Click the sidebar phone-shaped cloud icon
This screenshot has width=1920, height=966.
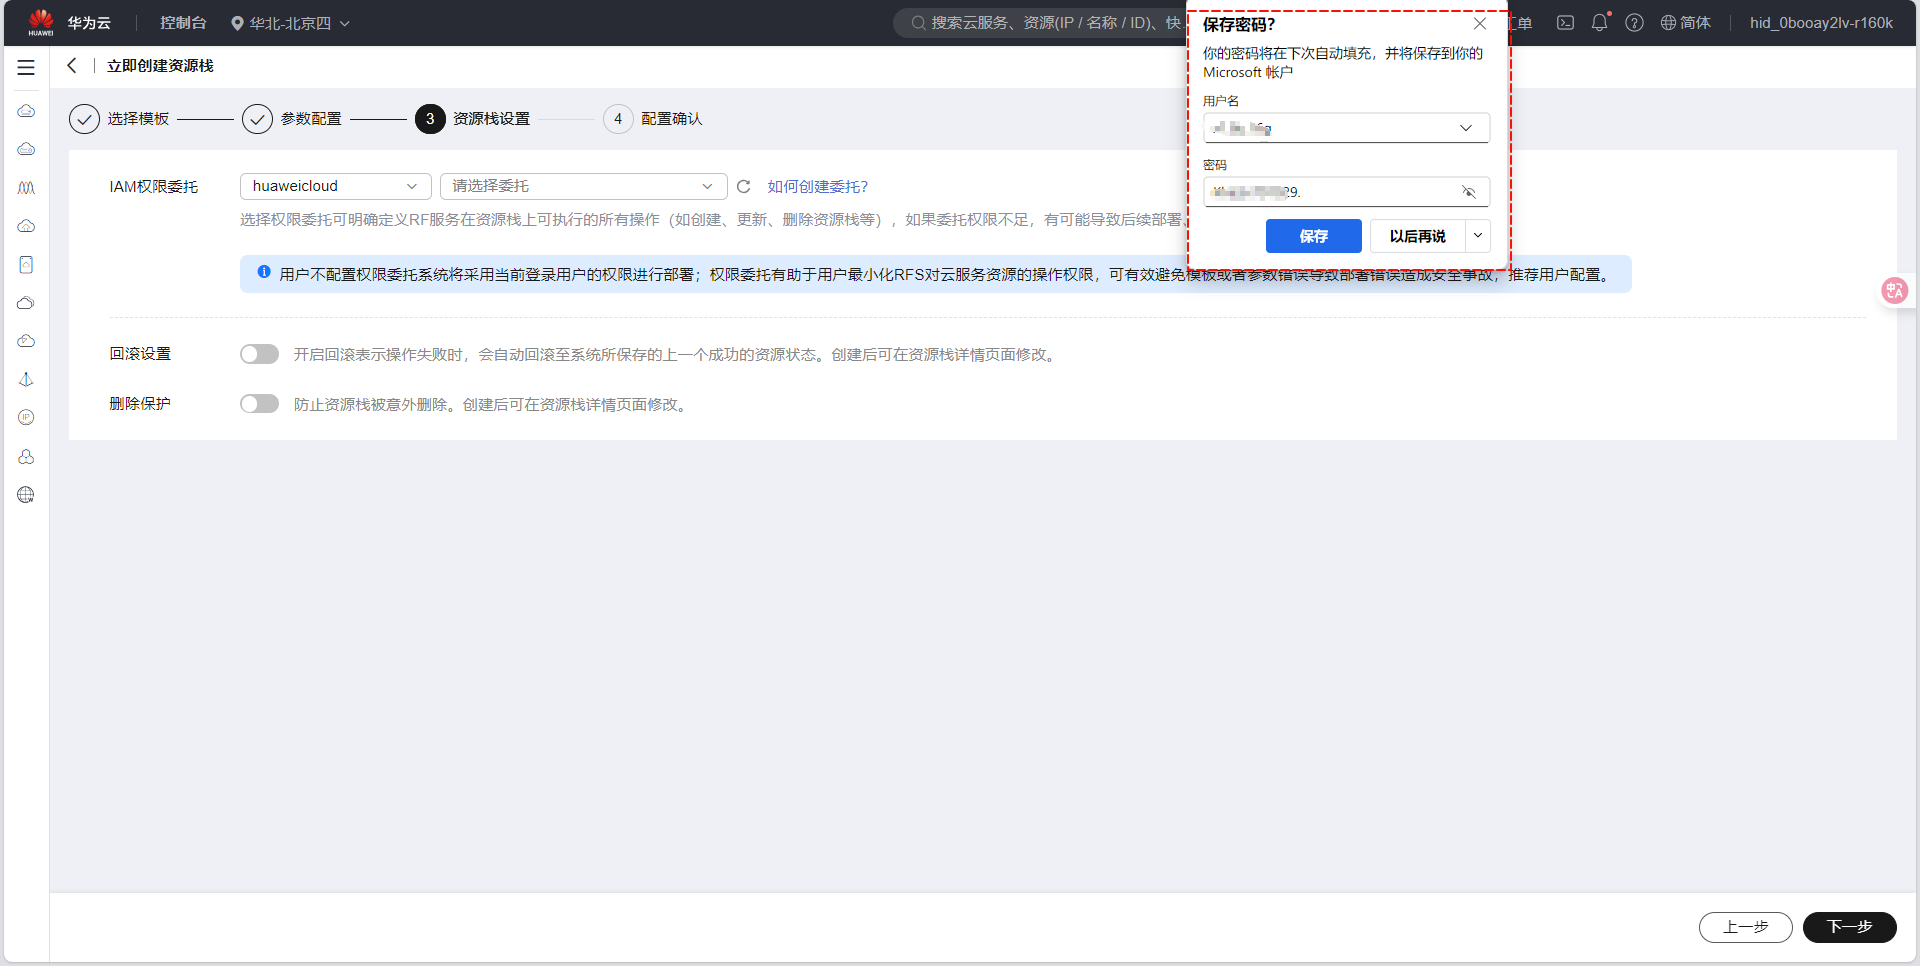pos(26,264)
